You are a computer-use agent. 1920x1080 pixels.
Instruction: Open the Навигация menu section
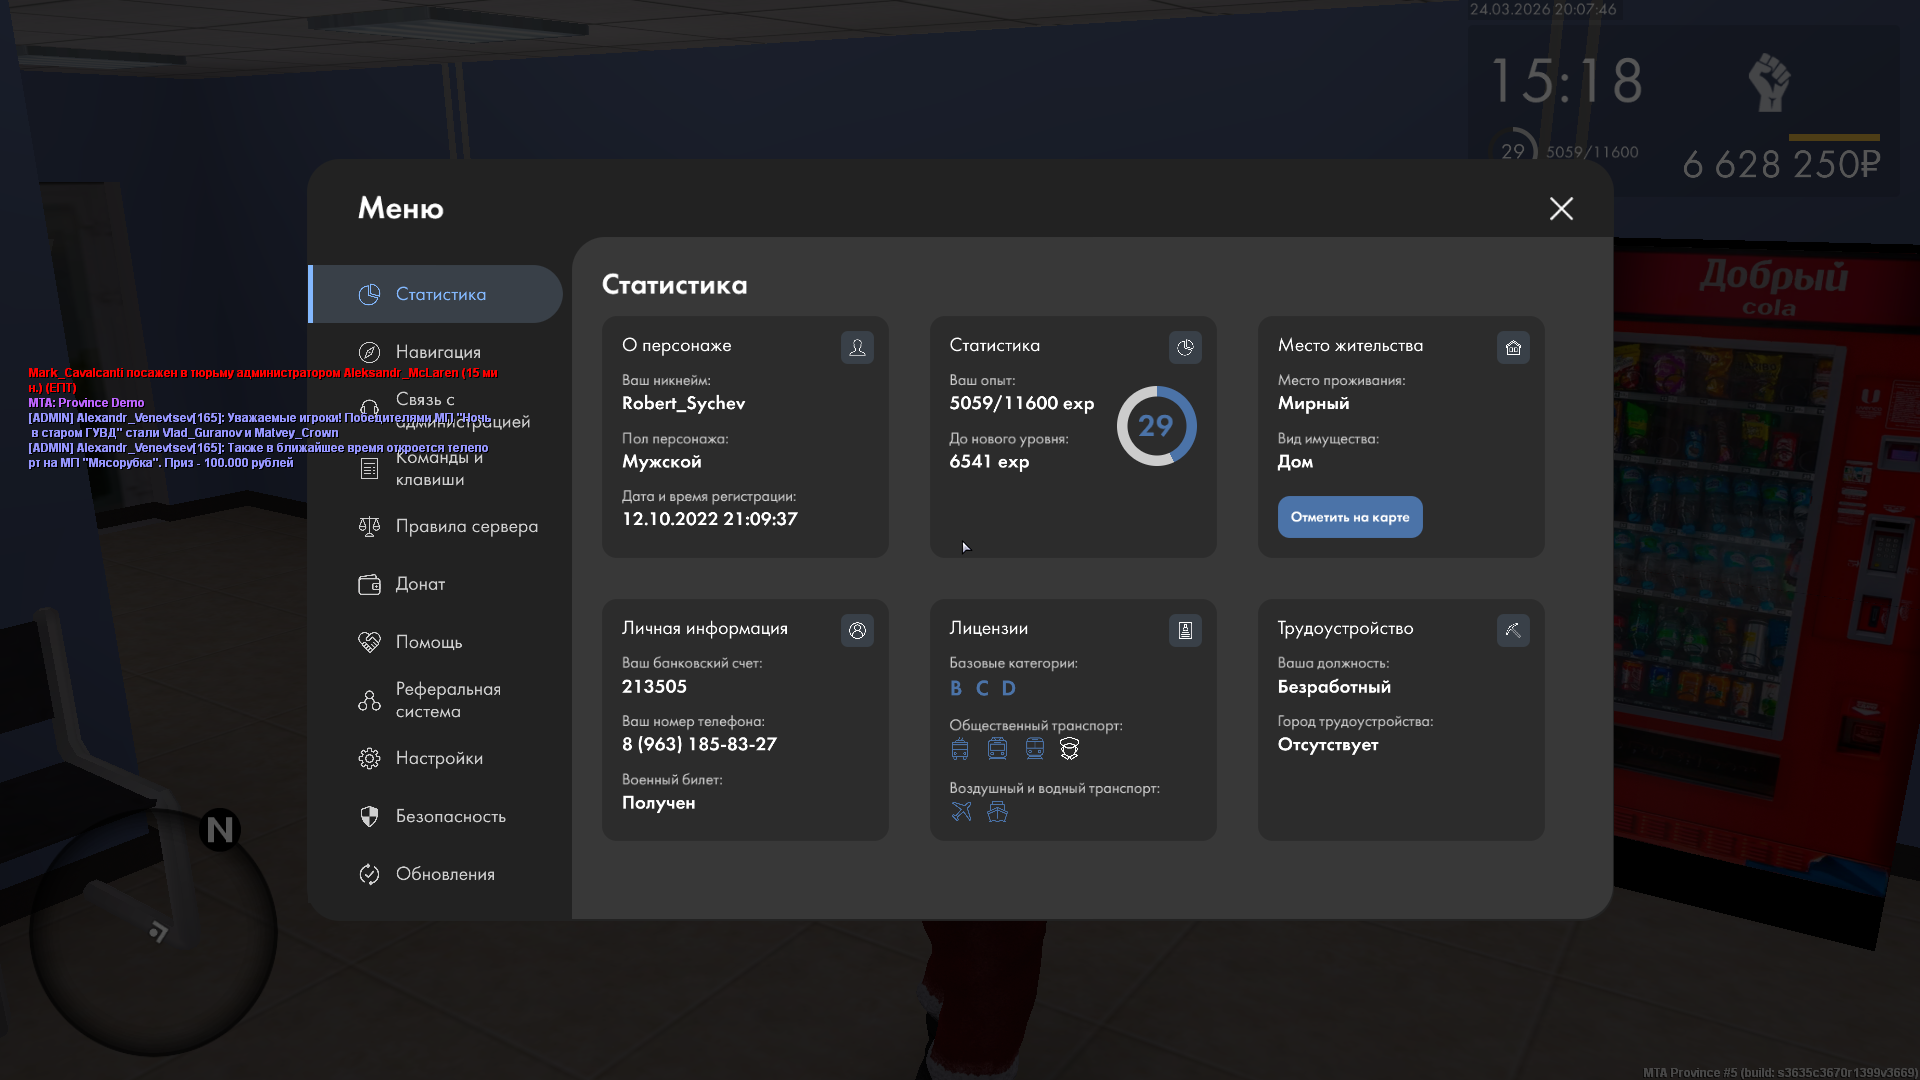437,352
